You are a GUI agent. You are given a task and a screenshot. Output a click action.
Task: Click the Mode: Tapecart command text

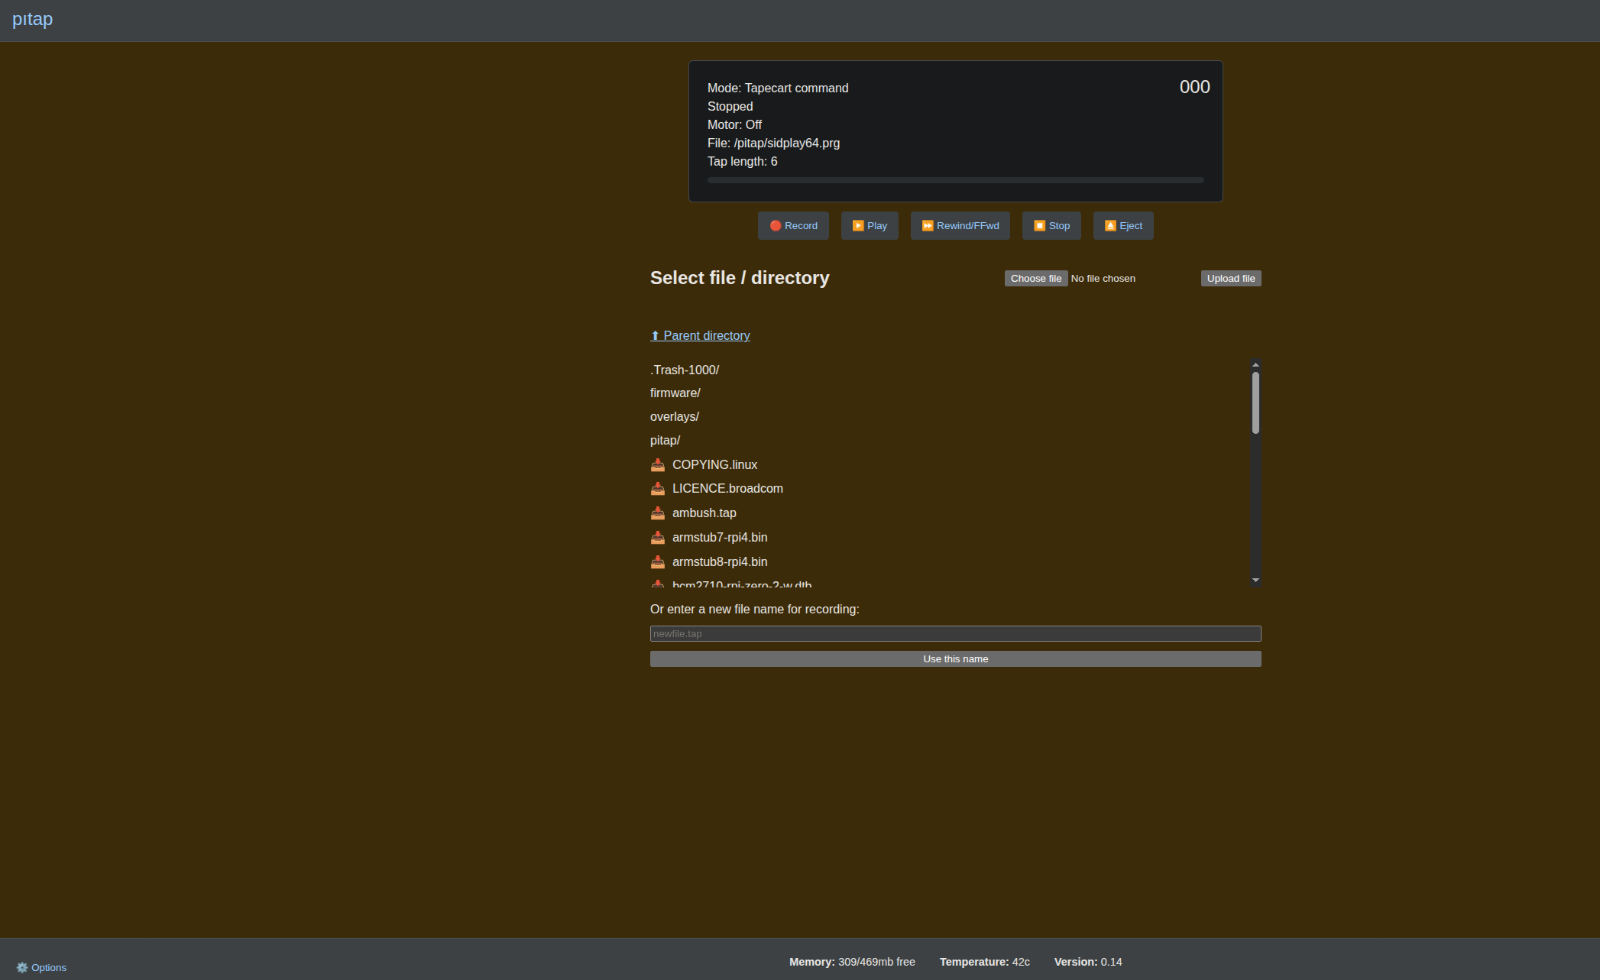[778, 88]
